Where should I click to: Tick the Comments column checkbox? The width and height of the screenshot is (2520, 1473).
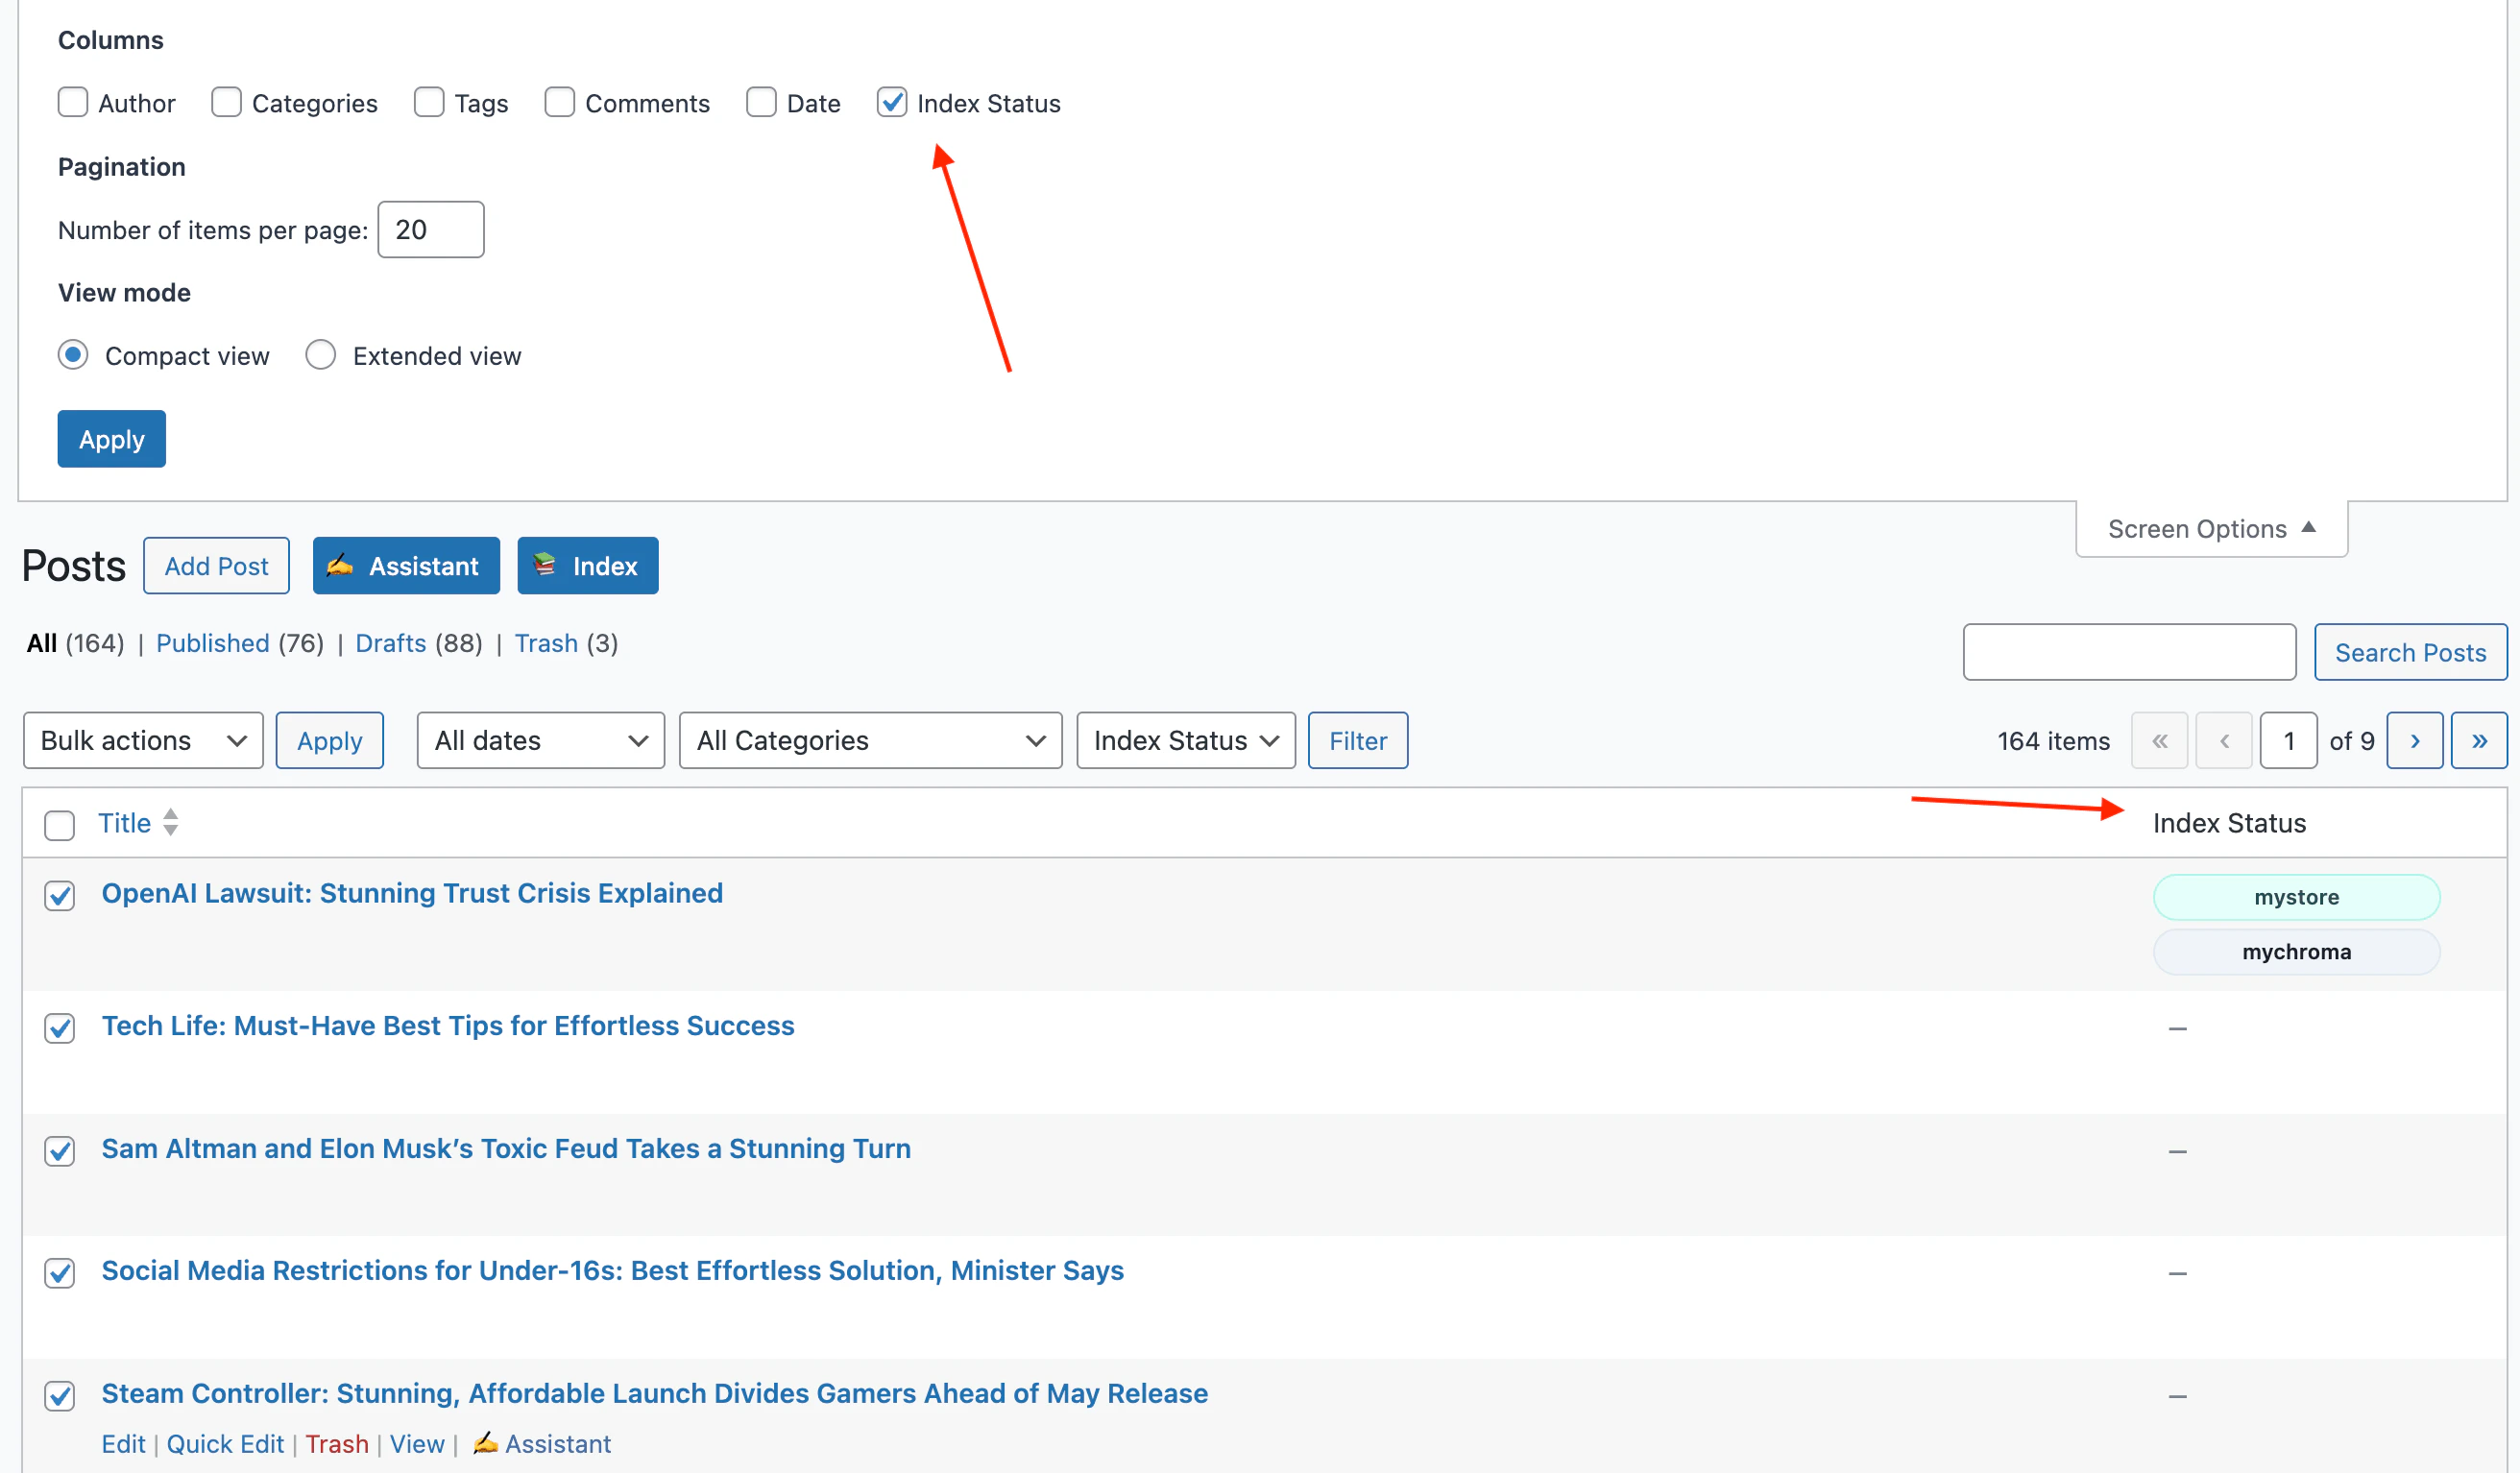[559, 102]
